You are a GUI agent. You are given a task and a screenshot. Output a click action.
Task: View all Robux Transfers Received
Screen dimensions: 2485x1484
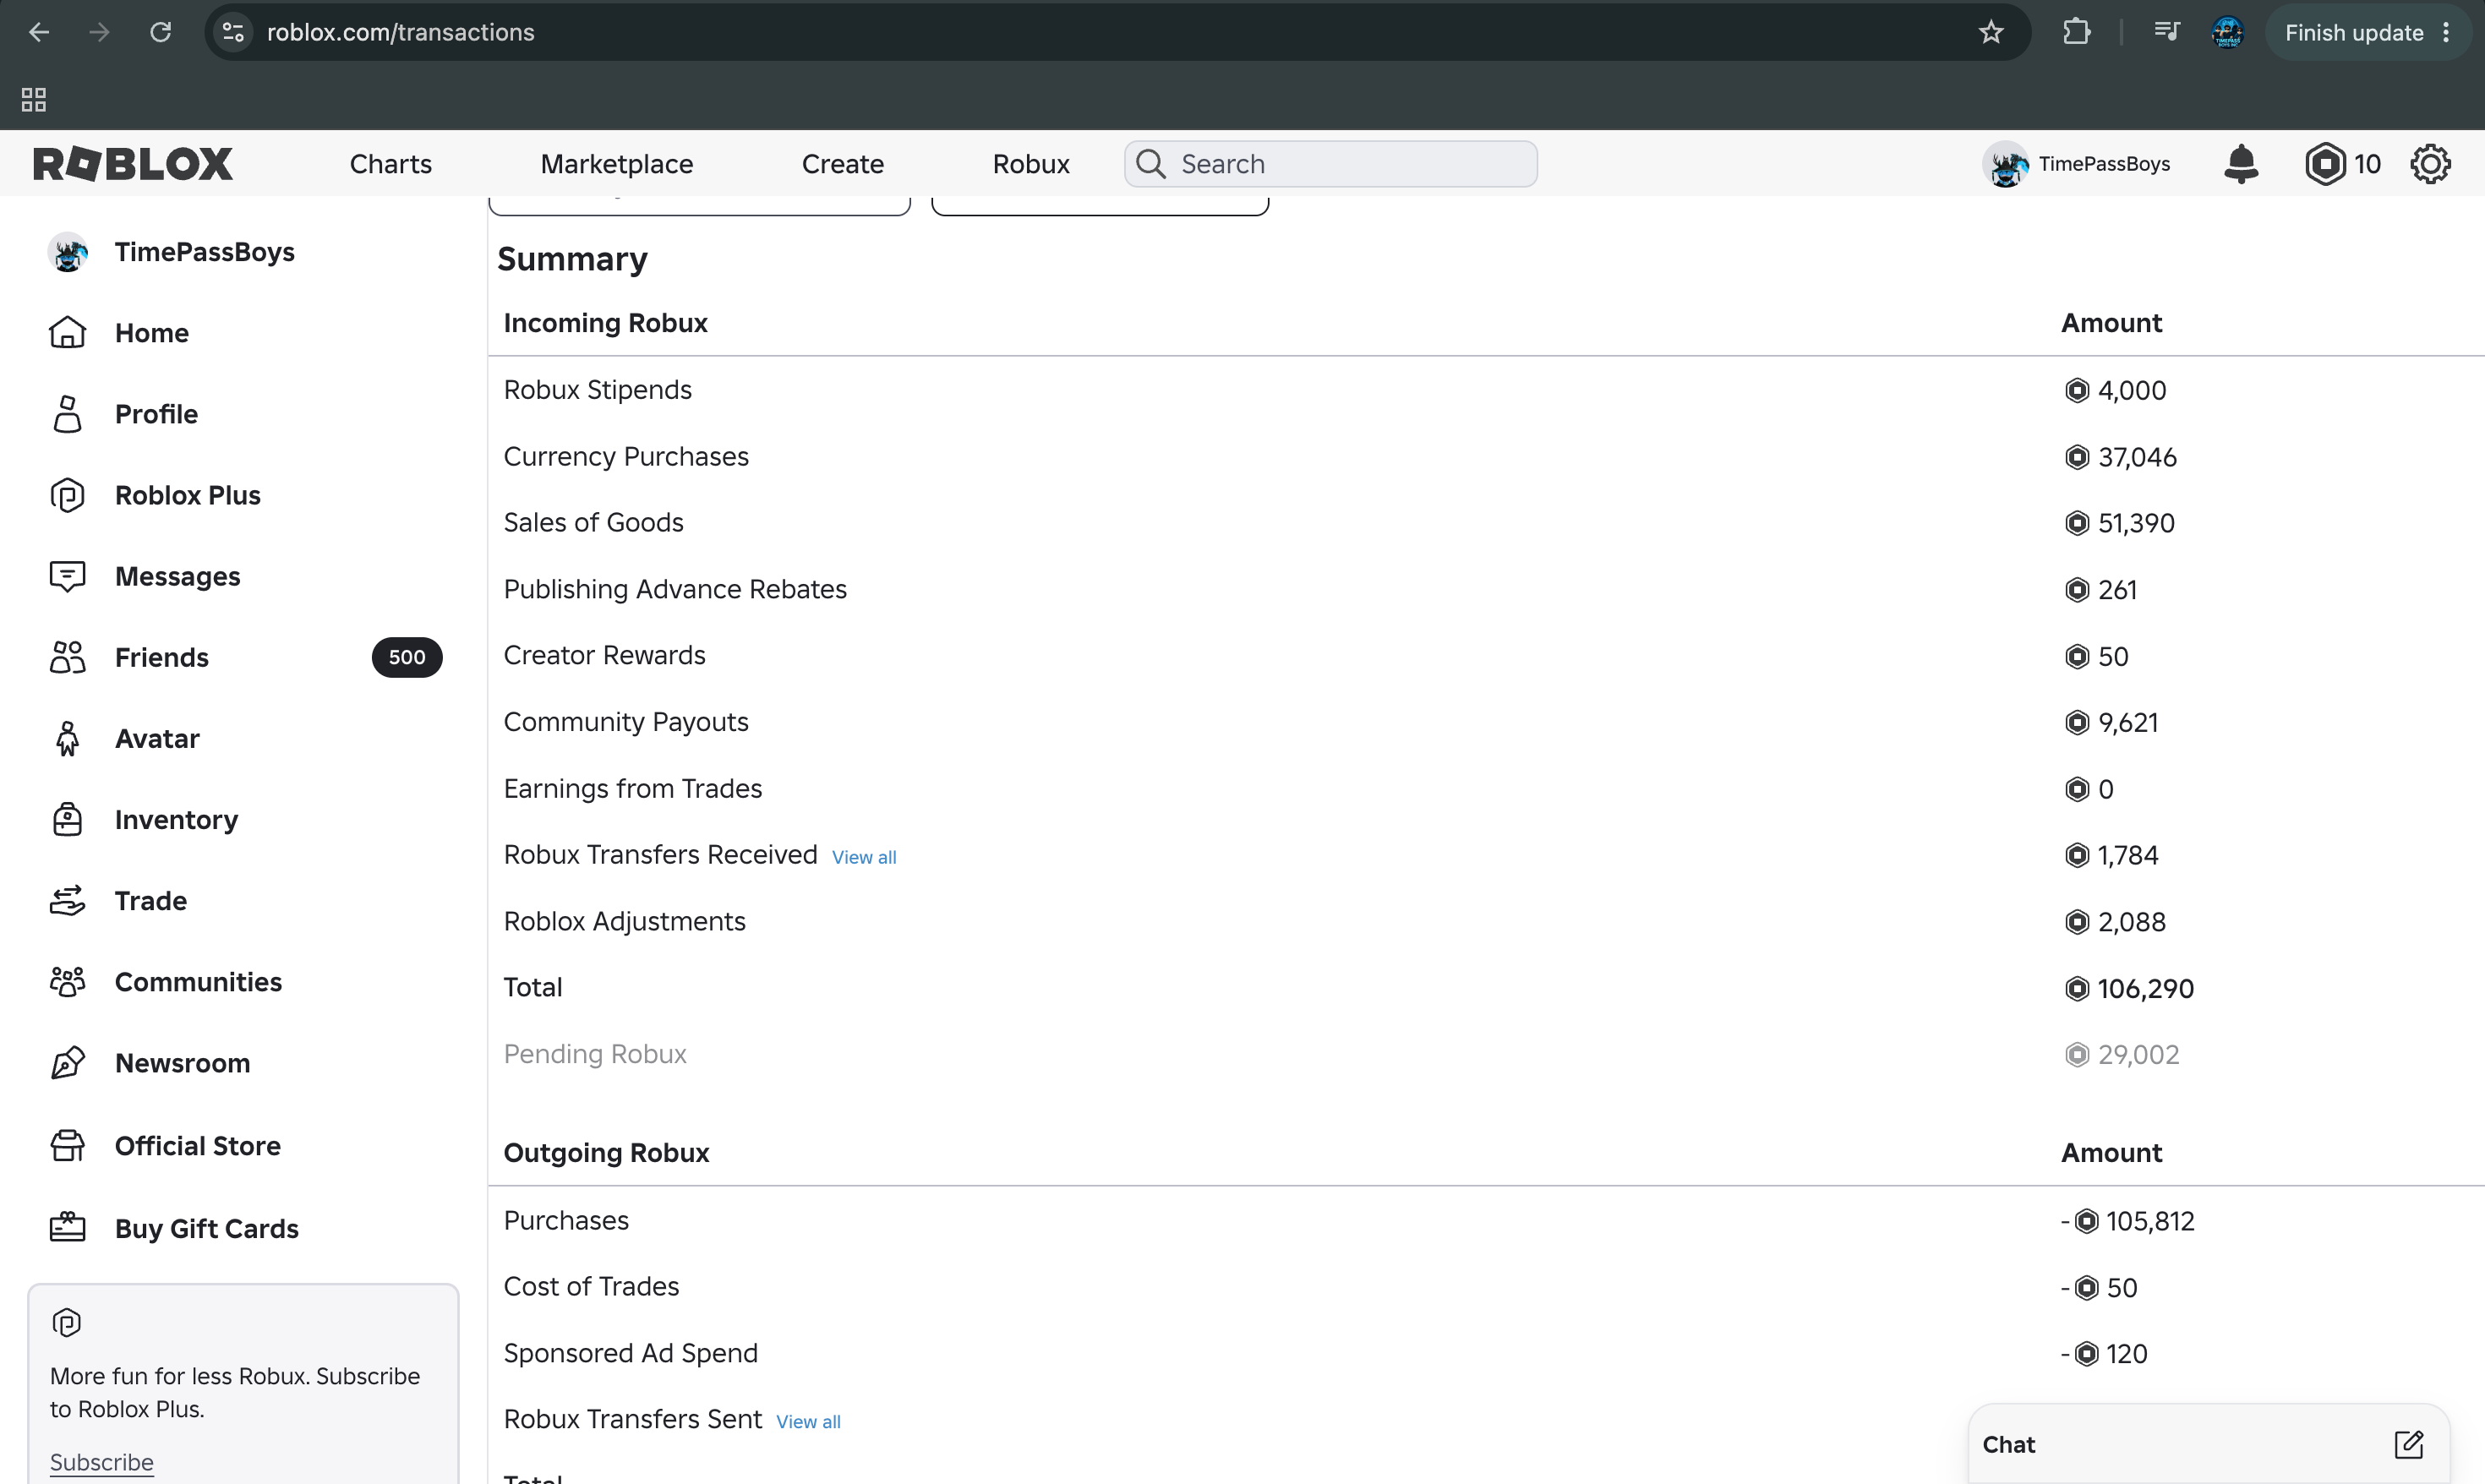point(864,857)
